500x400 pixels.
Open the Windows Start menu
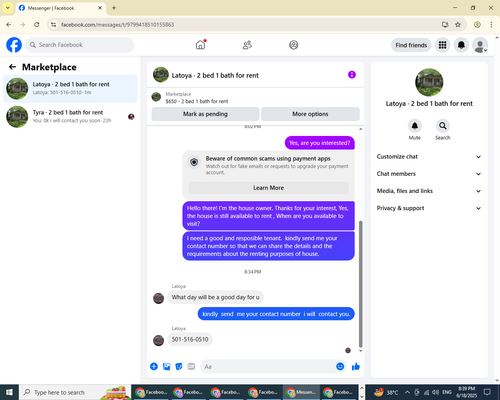pos(9,392)
